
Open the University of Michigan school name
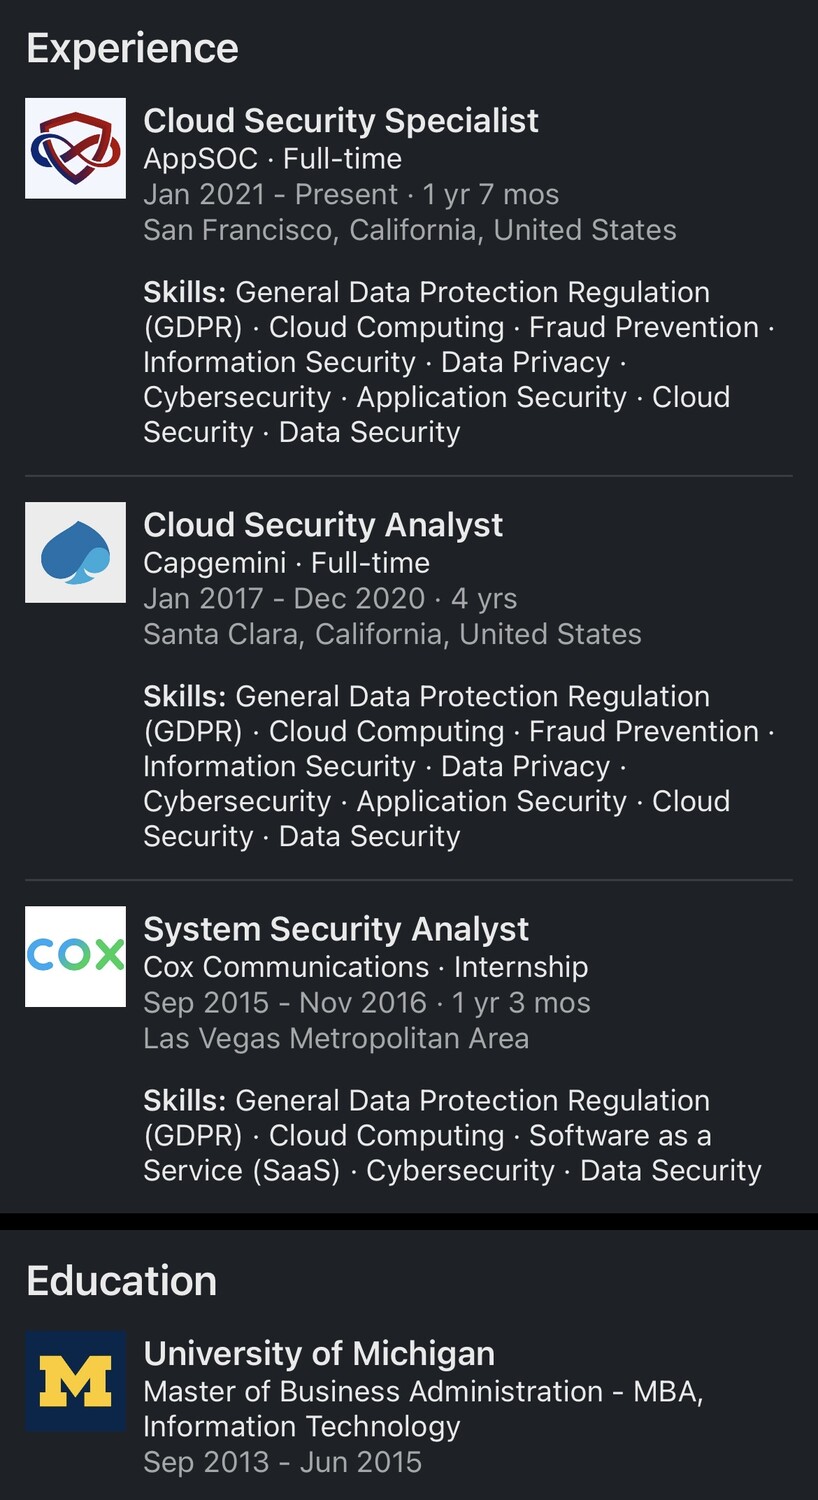[x=319, y=1353]
